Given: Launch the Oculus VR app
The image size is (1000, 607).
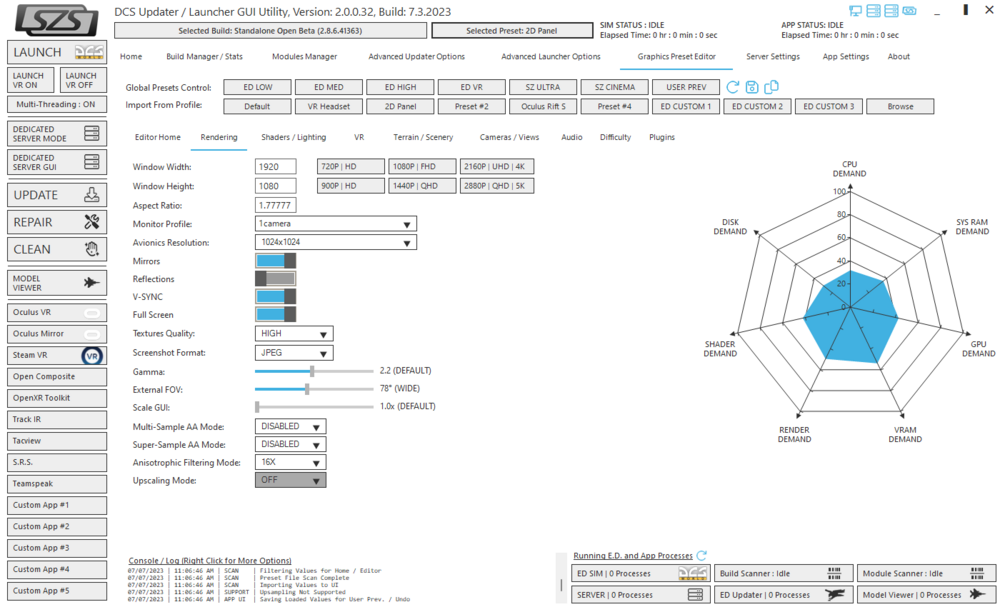Looking at the screenshot, I should pyautogui.click(x=57, y=312).
